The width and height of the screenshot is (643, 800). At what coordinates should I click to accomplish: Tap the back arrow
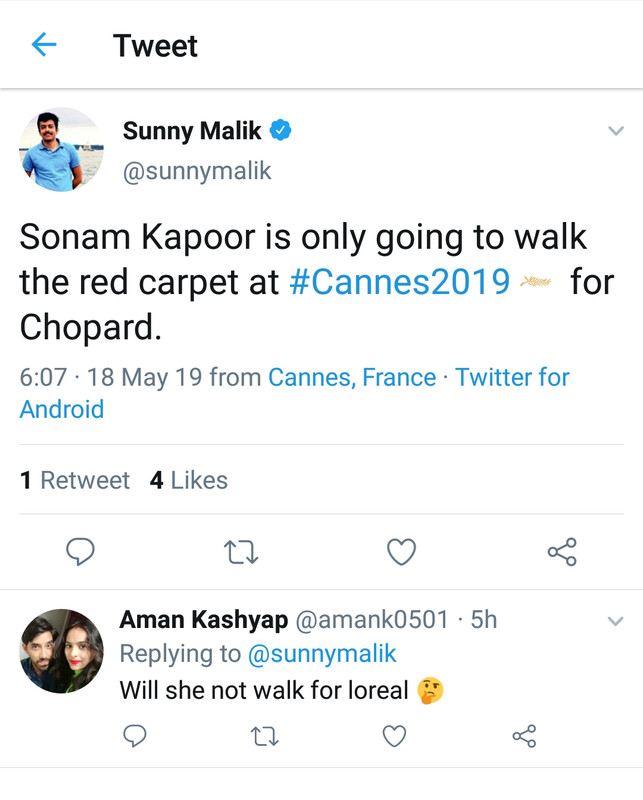(x=44, y=45)
